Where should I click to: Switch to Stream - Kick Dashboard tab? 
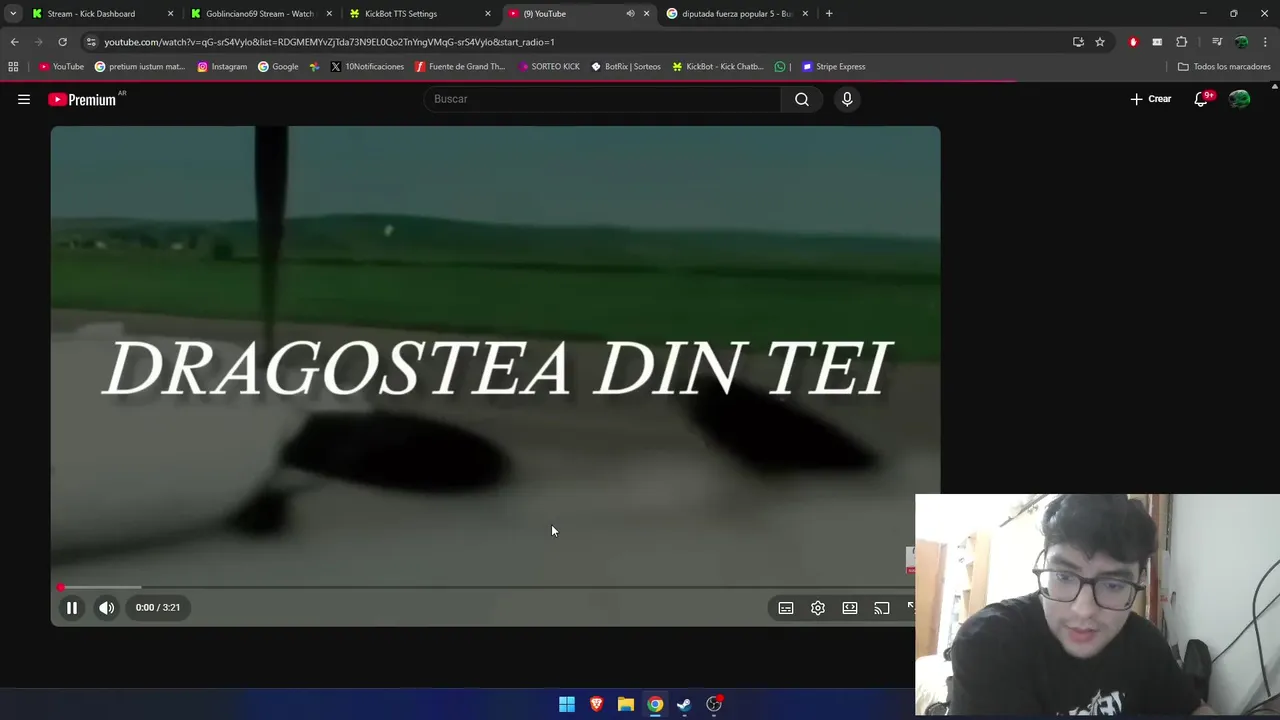[x=100, y=14]
